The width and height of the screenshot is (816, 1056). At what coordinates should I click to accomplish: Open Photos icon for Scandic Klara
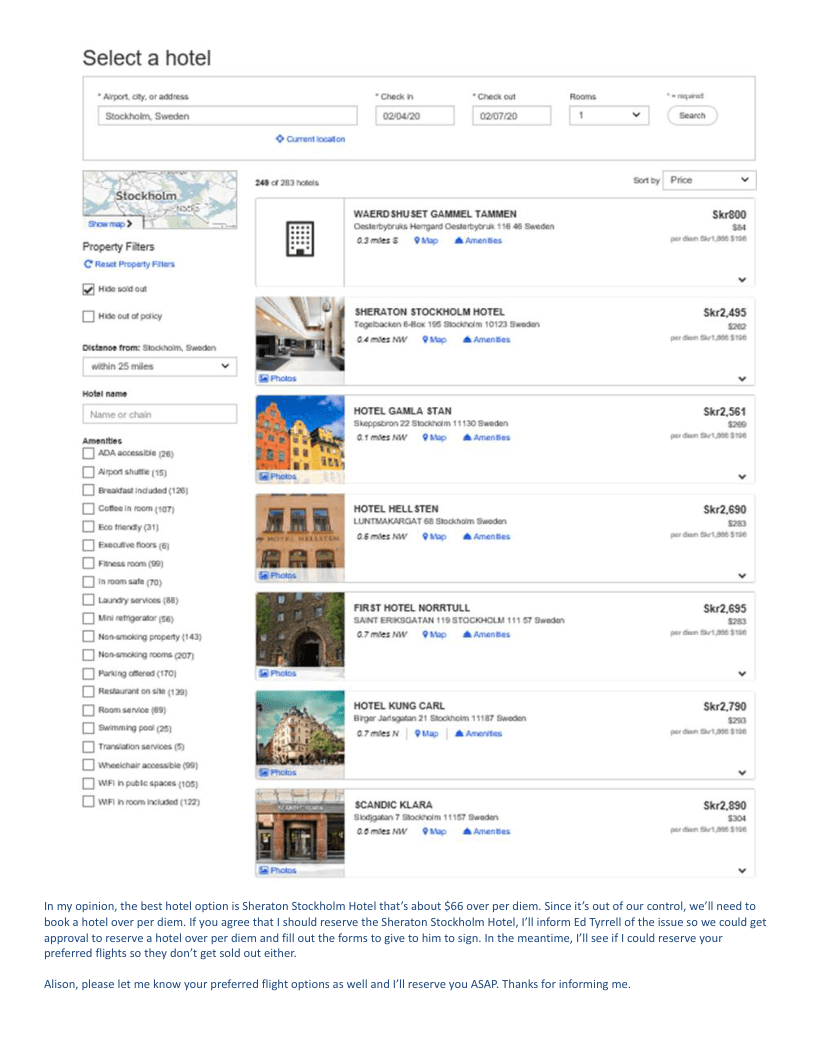pyautogui.click(x=264, y=870)
